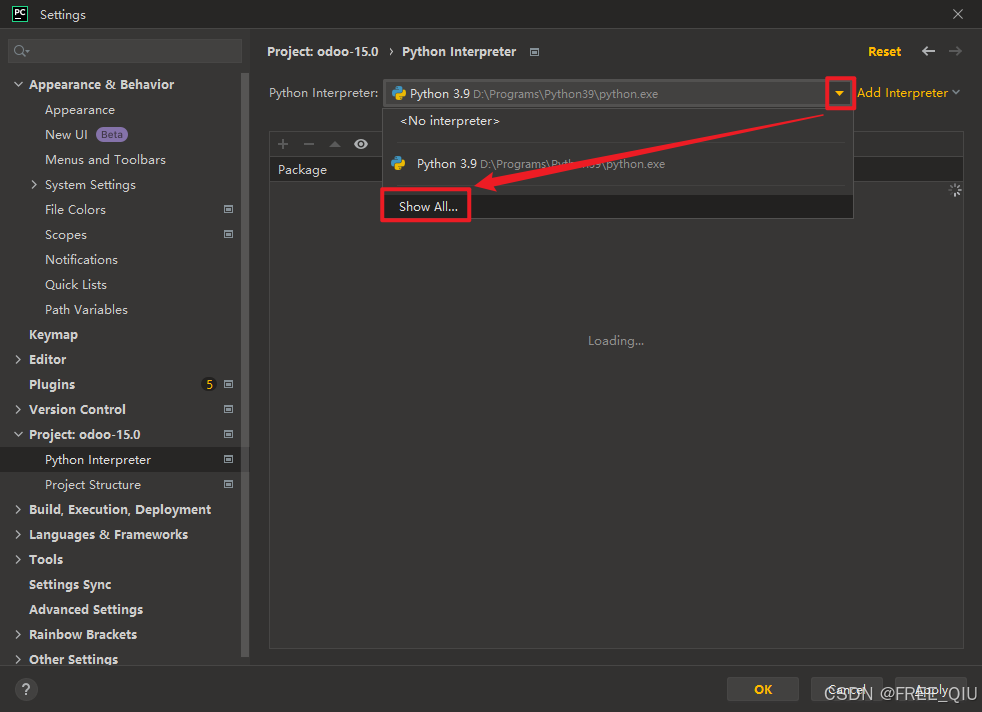982x712 pixels.
Task: Click the Apply button
Action: click(x=931, y=689)
